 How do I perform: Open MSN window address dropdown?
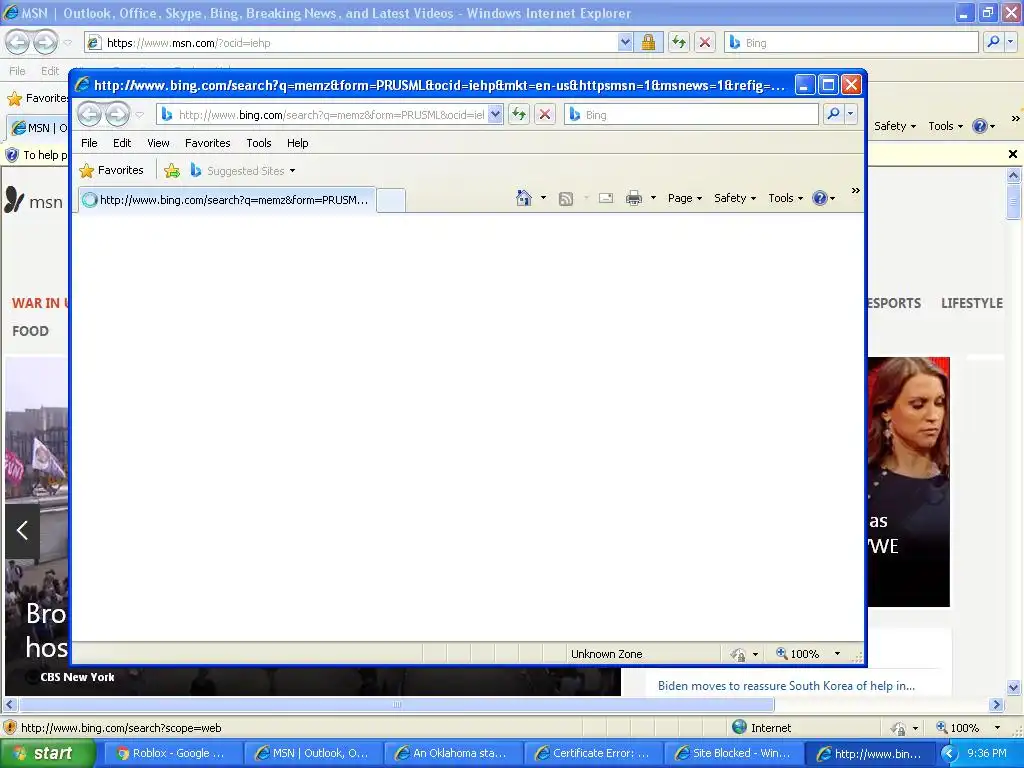[625, 42]
